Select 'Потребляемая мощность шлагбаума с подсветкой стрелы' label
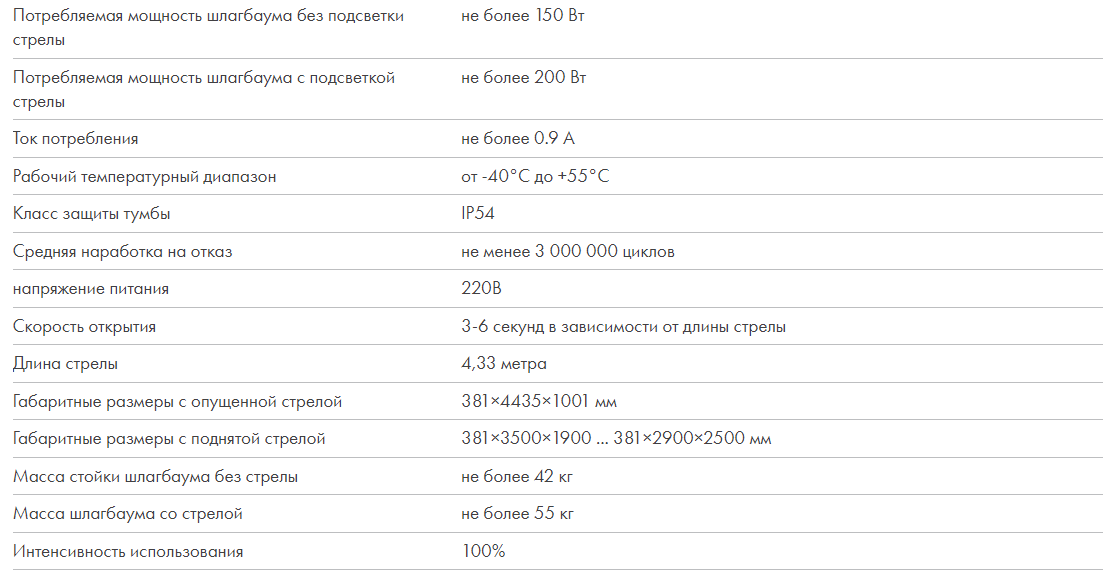 coord(204,89)
